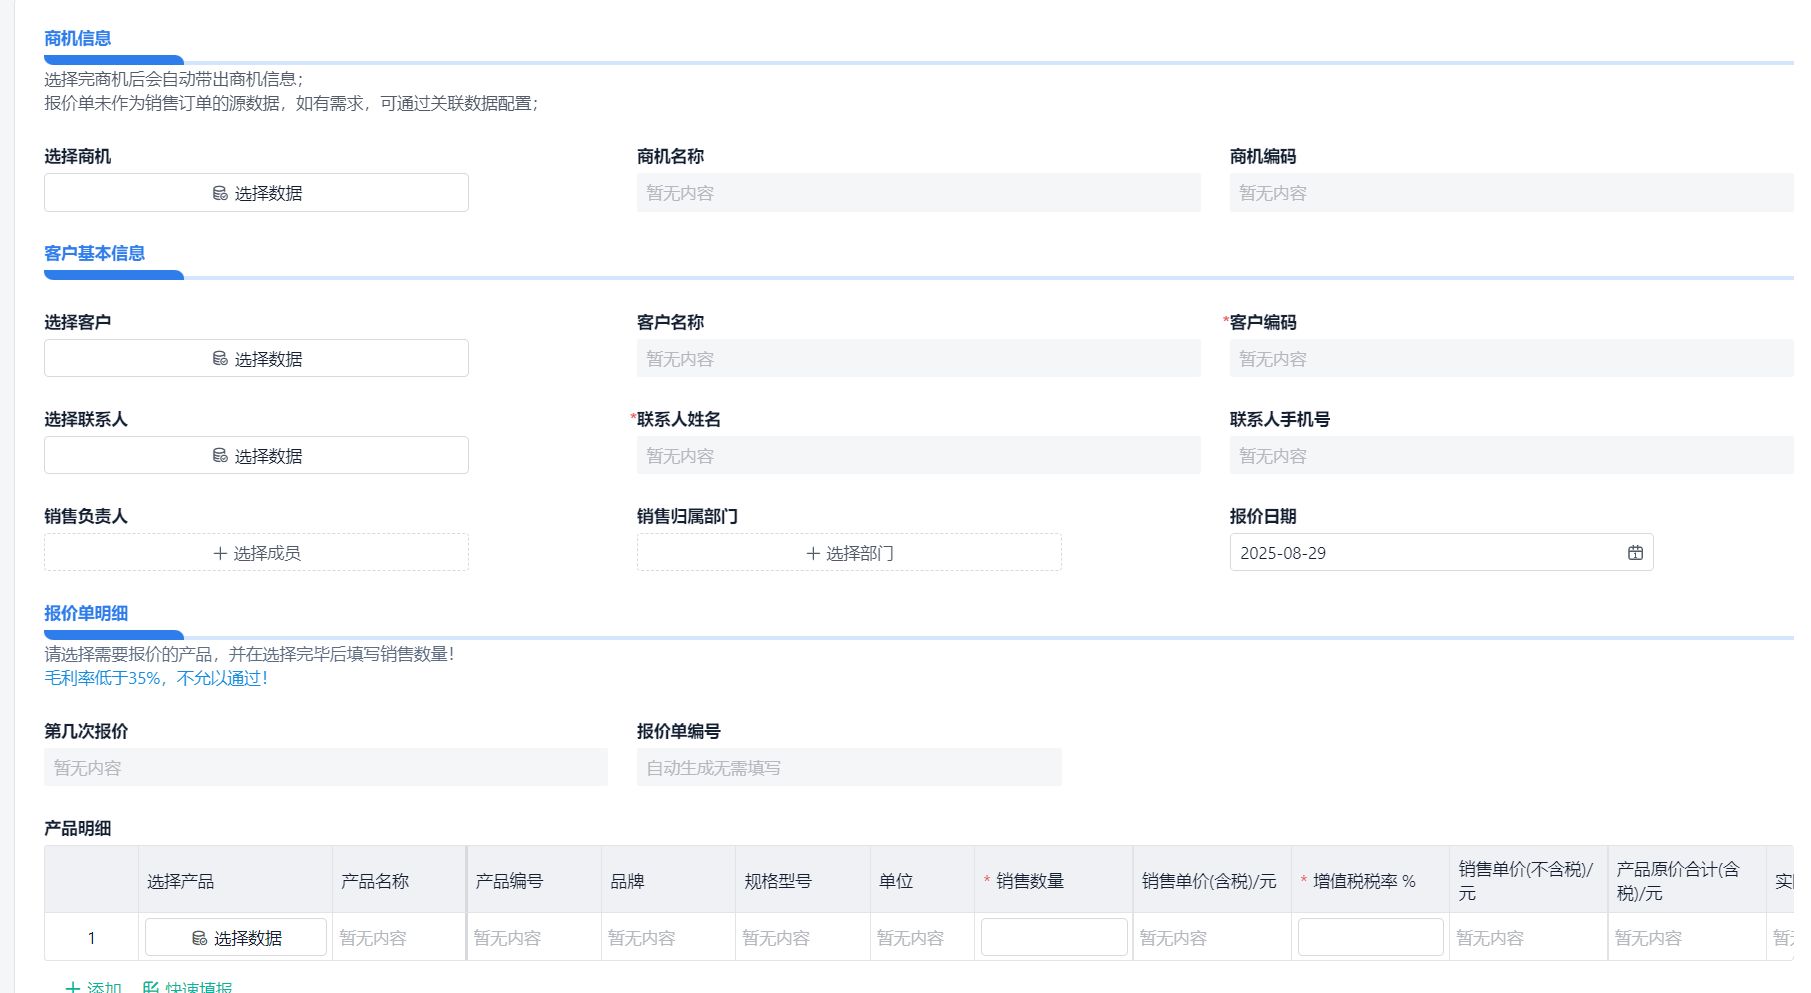Click the 增值税税率 % column header
The width and height of the screenshot is (1811, 993).
click(1370, 881)
